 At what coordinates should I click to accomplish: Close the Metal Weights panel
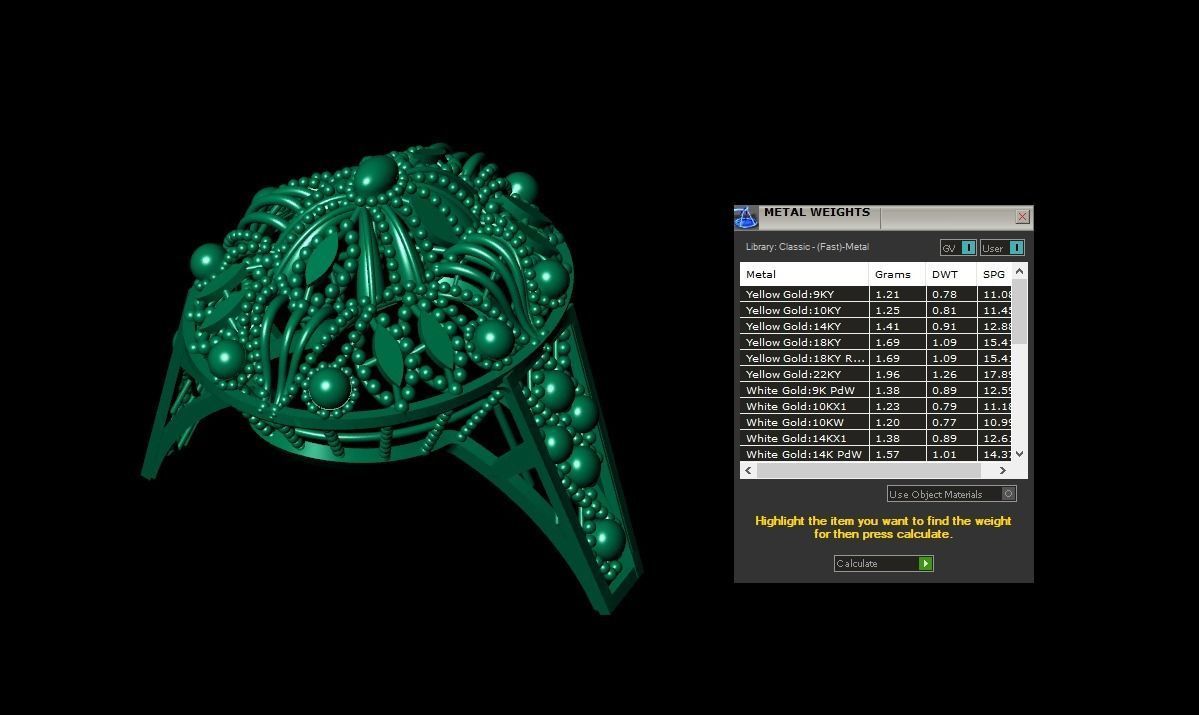[x=1022, y=217]
